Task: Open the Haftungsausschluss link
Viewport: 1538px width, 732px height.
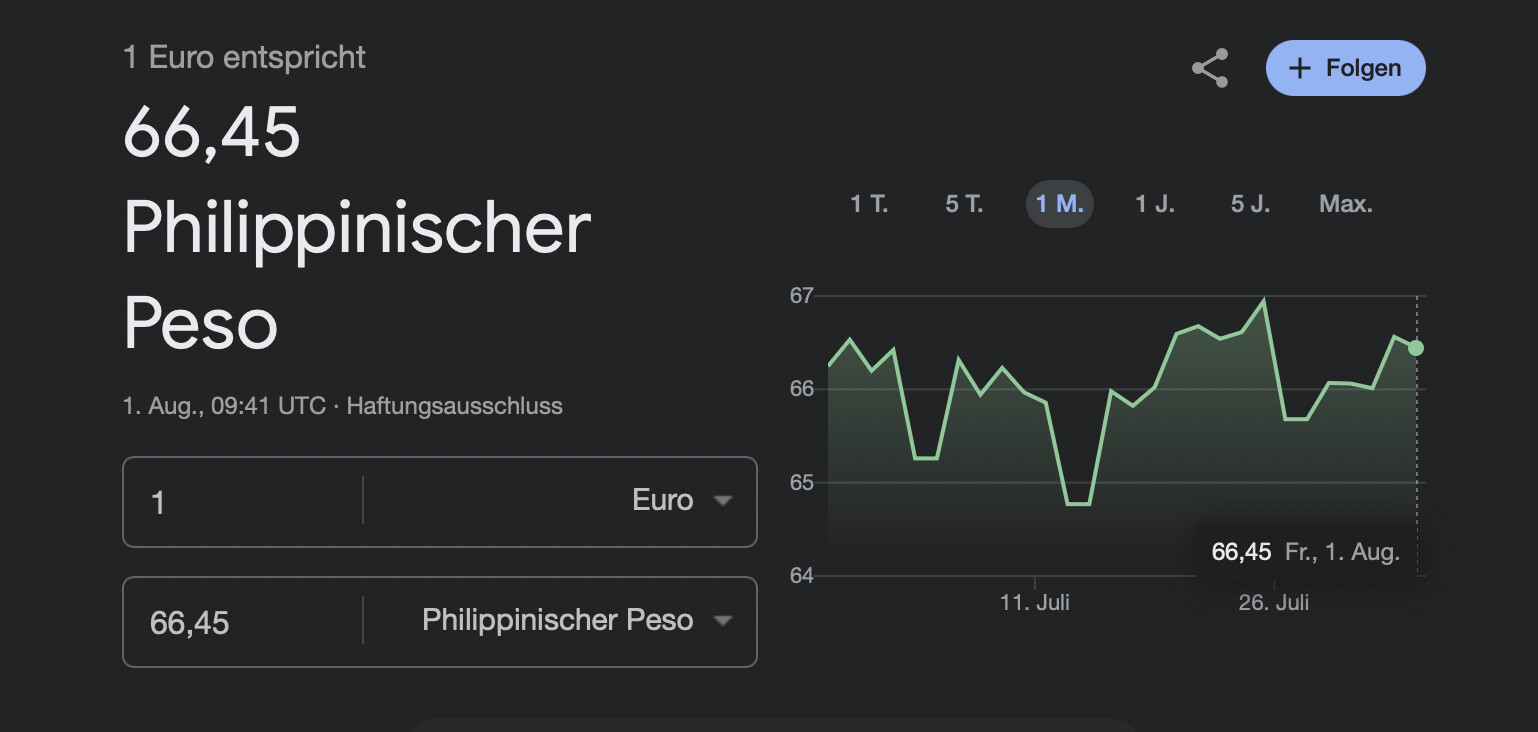Action: [454, 406]
